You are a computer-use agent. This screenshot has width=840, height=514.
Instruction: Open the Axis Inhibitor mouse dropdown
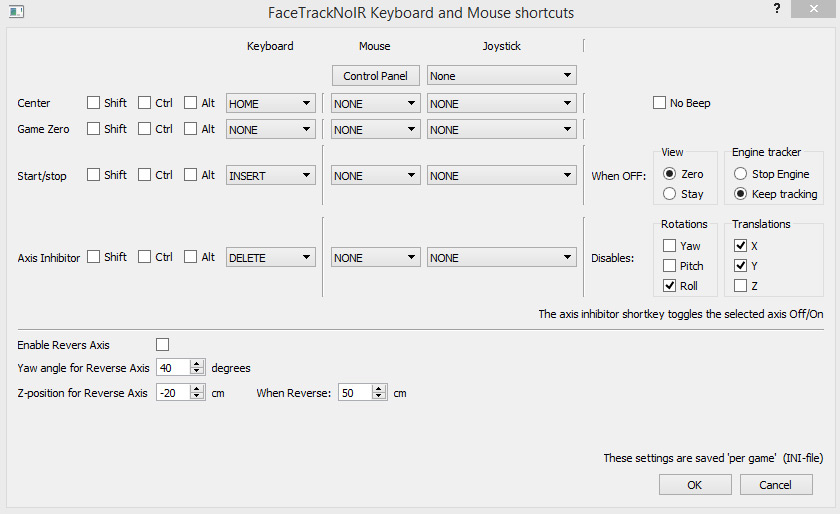click(376, 257)
